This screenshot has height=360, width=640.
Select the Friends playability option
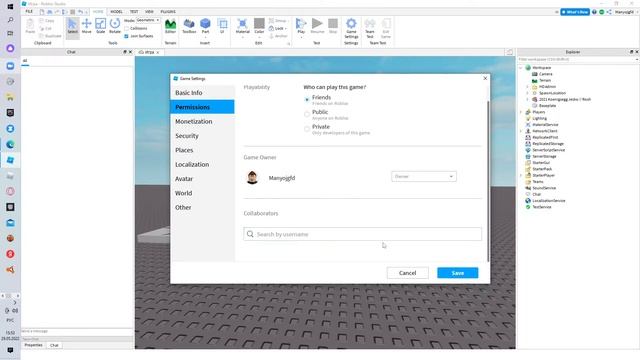[x=307, y=99]
